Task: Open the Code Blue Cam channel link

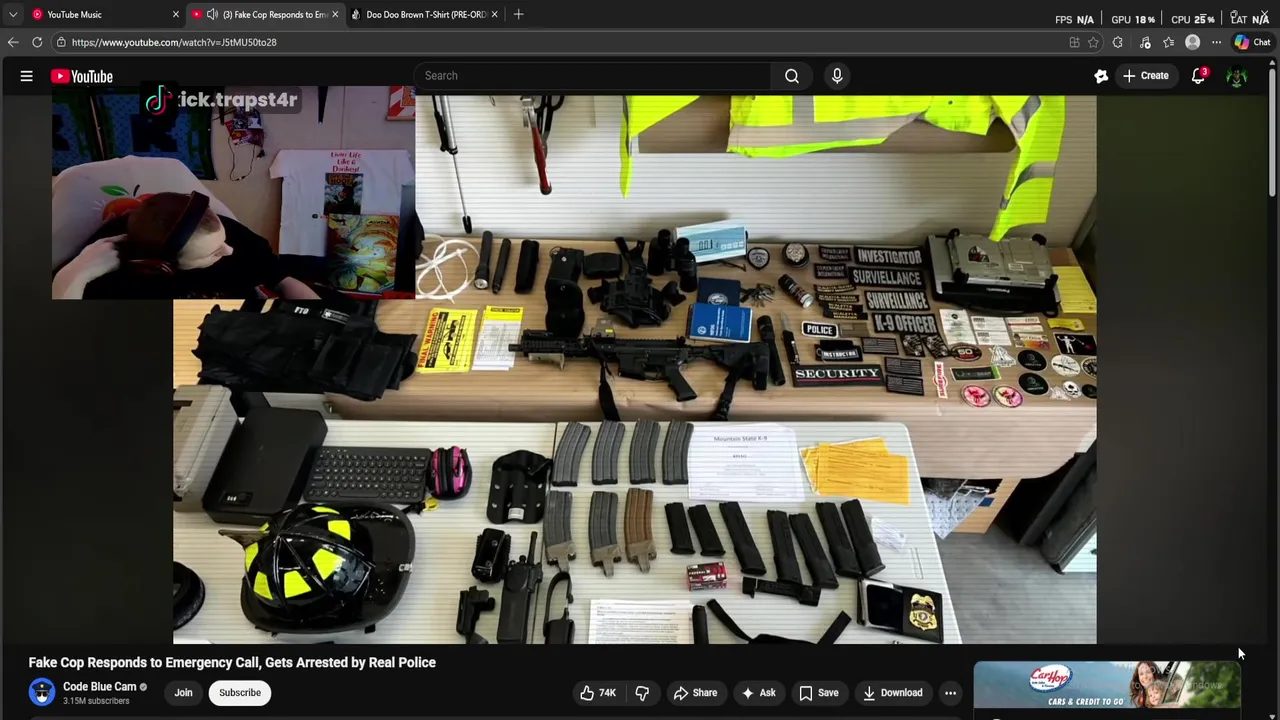Action: (99, 687)
